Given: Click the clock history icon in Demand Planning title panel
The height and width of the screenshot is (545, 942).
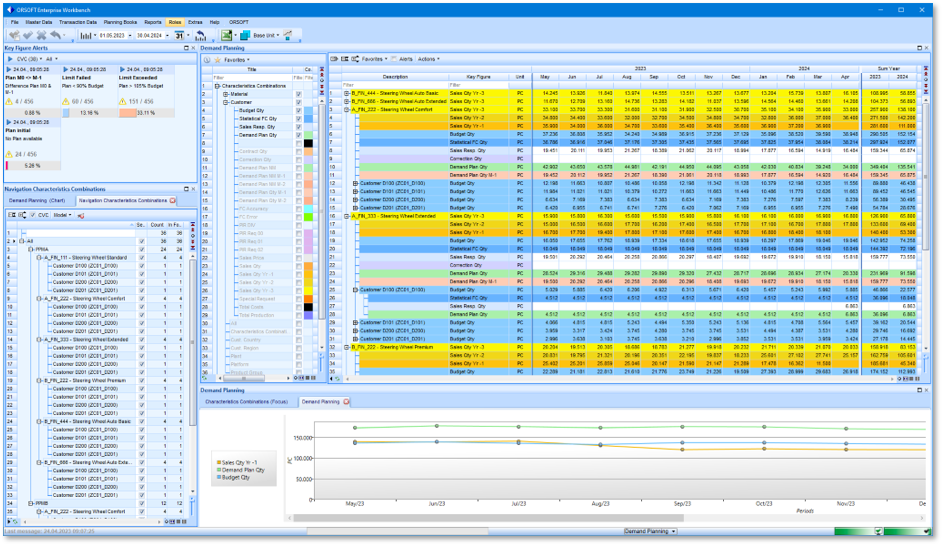Looking at the screenshot, I should pyautogui.click(x=207, y=59).
